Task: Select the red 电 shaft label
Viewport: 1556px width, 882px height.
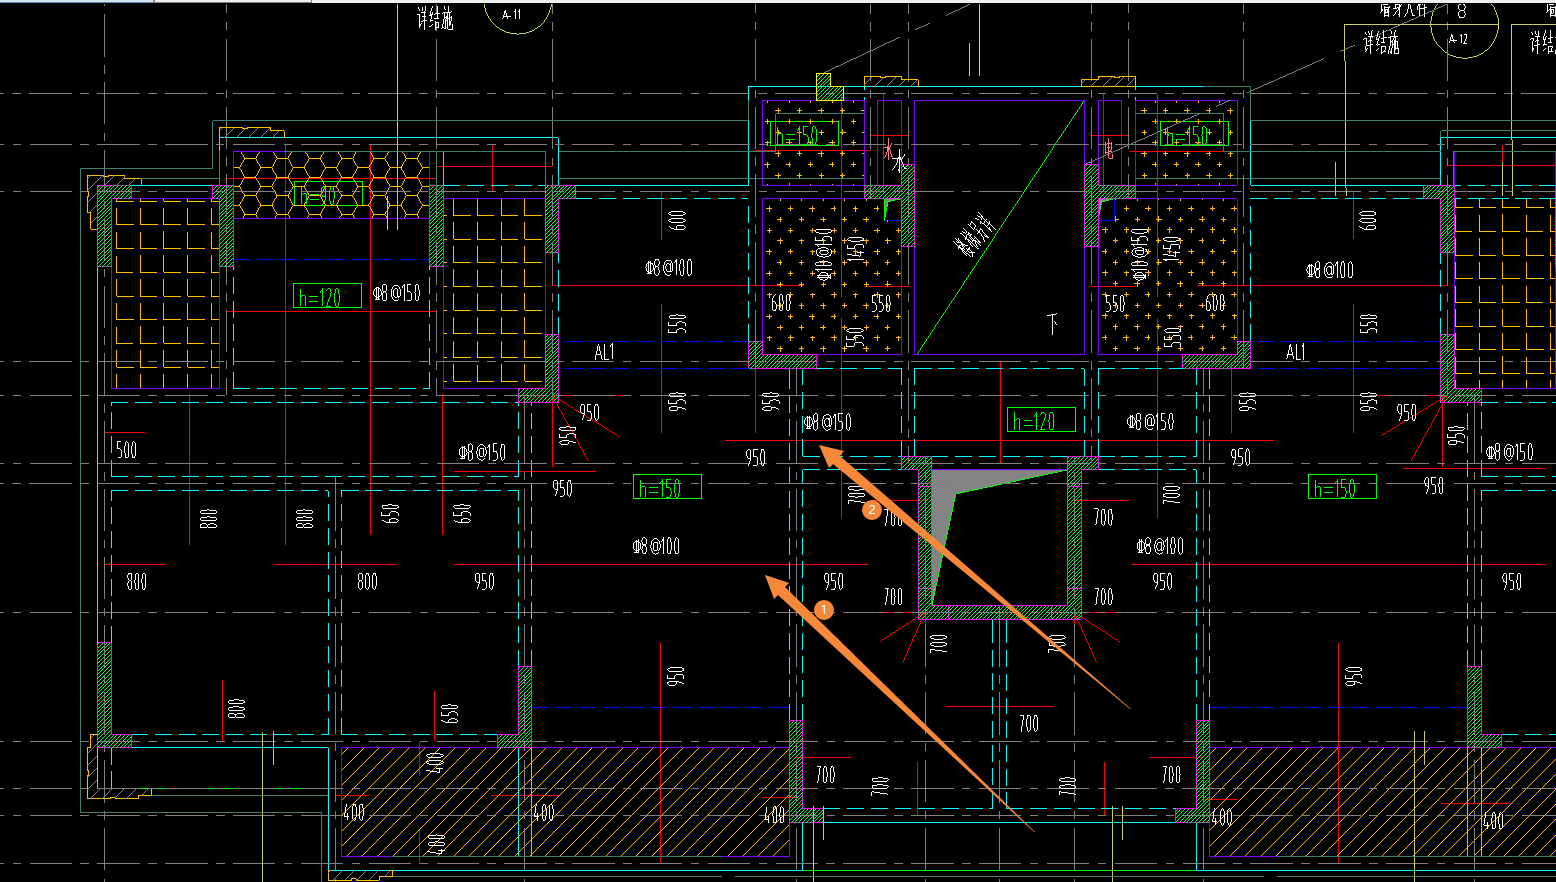Action: pyautogui.click(x=1108, y=151)
